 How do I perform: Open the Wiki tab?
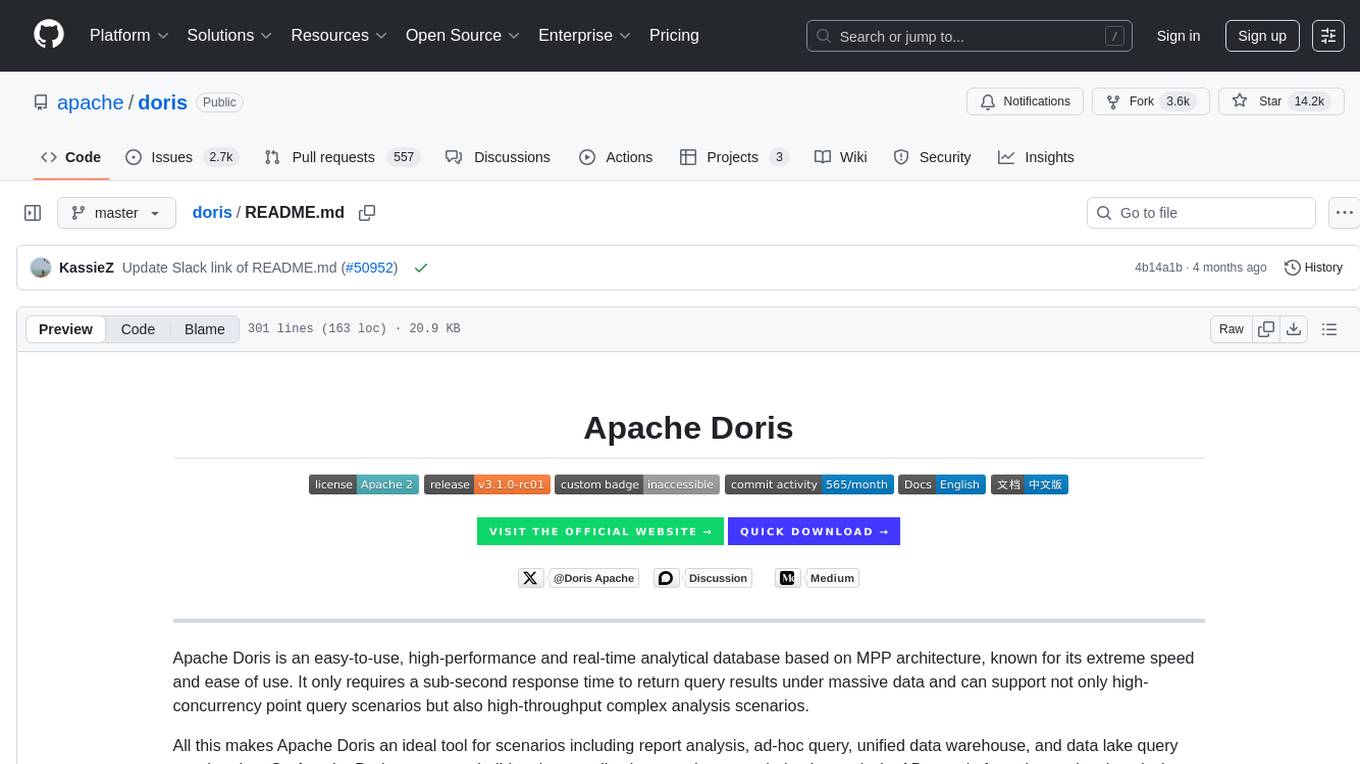(841, 157)
